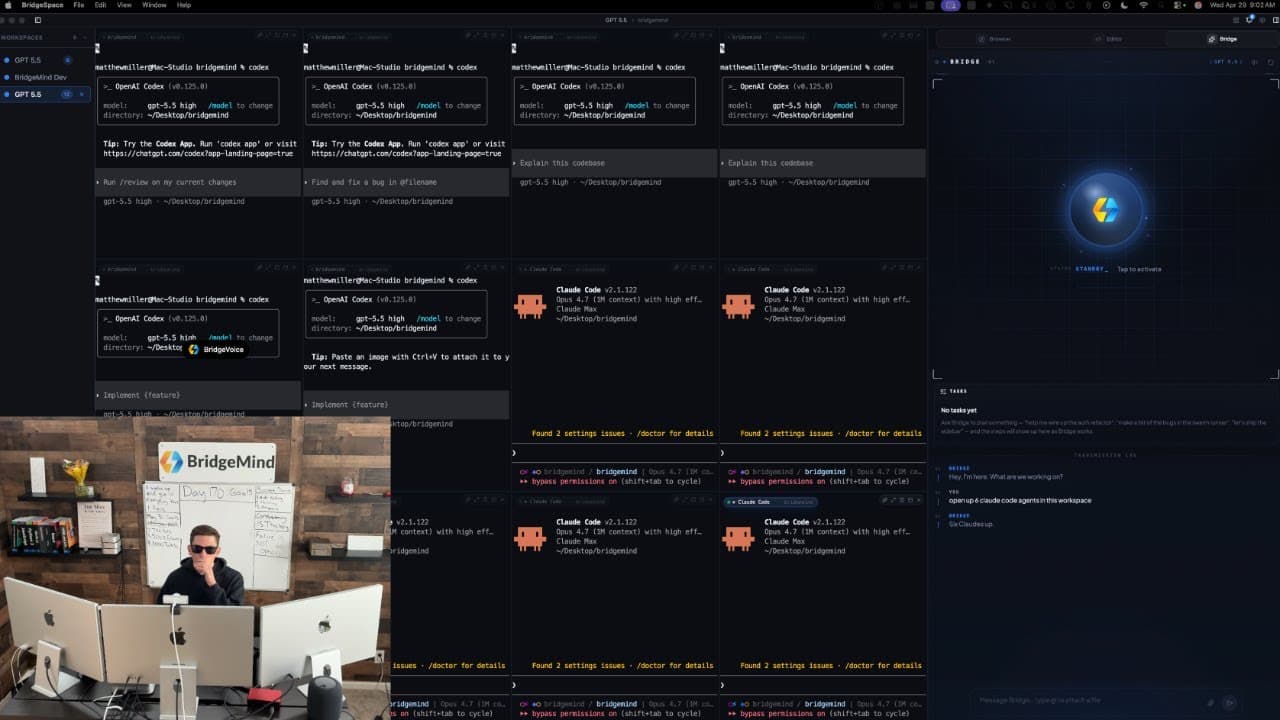Open Control Center in the menu bar
Screen dimensions: 1280x720
click(1180, 5)
